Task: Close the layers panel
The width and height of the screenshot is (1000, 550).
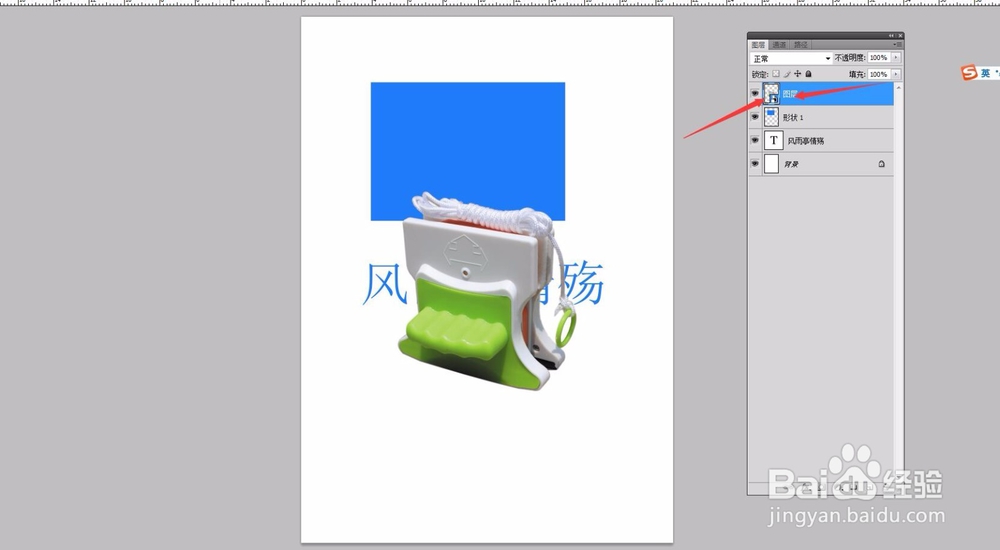Action: pos(900,36)
